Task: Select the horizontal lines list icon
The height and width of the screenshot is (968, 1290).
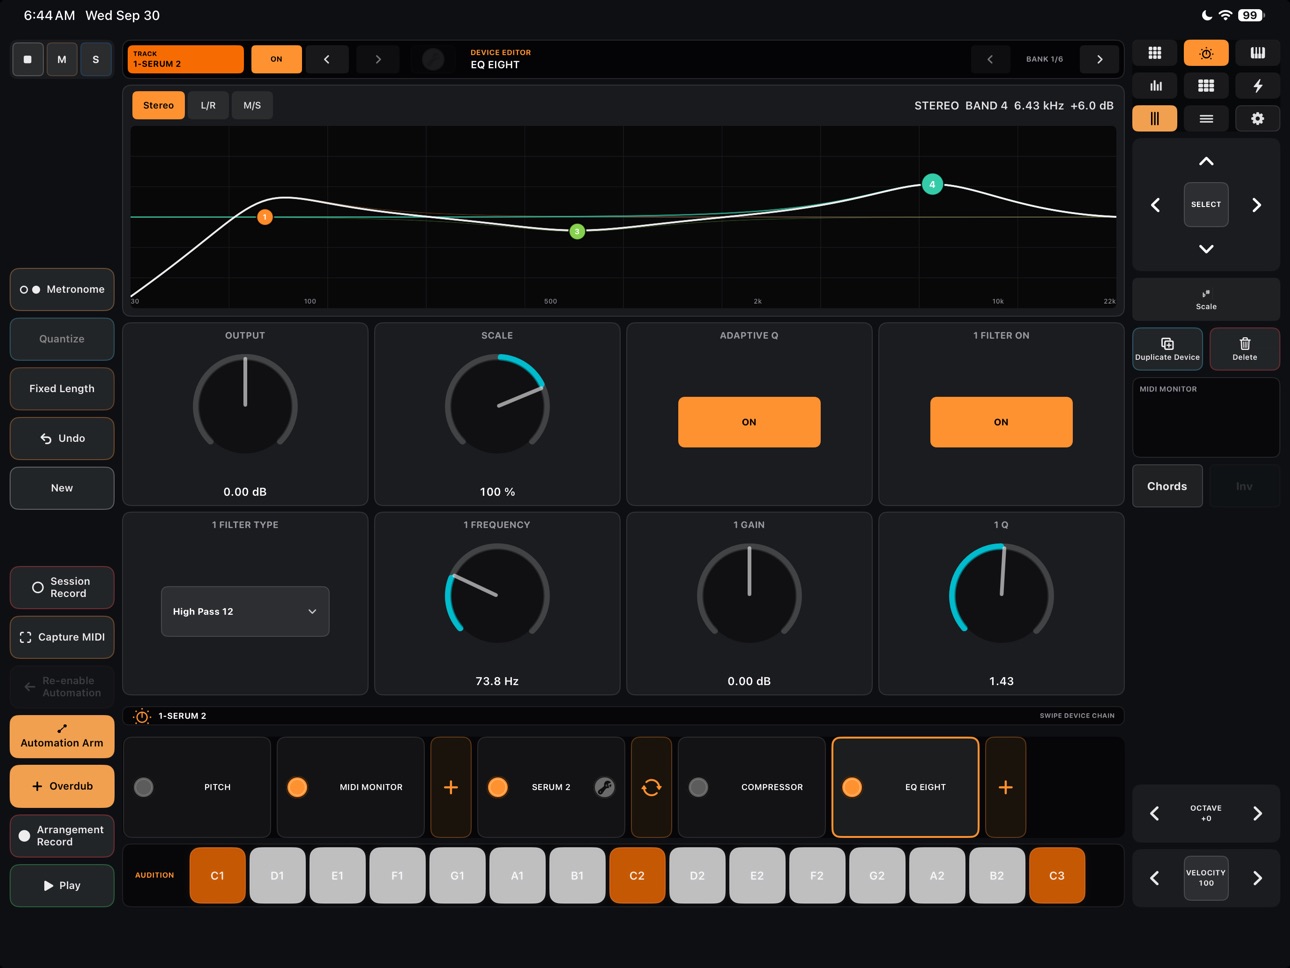Action: tap(1206, 119)
